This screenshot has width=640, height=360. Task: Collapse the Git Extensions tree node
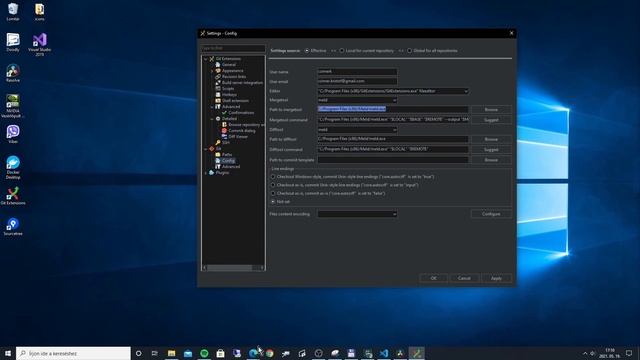206,59
